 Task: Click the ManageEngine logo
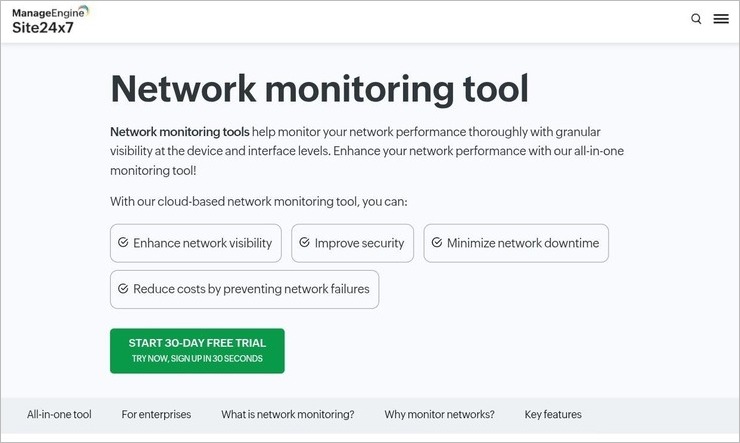pyautogui.click(x=50, y=11)
